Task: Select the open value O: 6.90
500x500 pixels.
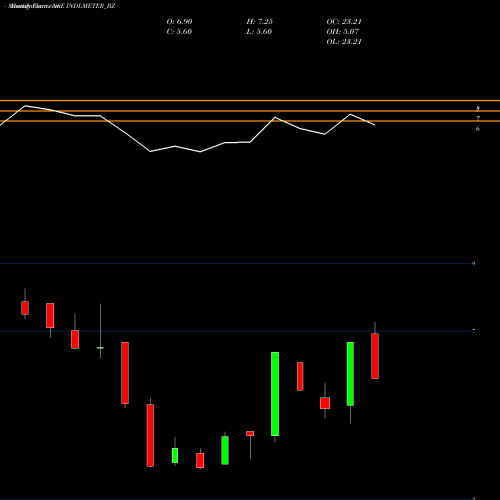Action: point(179,22)
